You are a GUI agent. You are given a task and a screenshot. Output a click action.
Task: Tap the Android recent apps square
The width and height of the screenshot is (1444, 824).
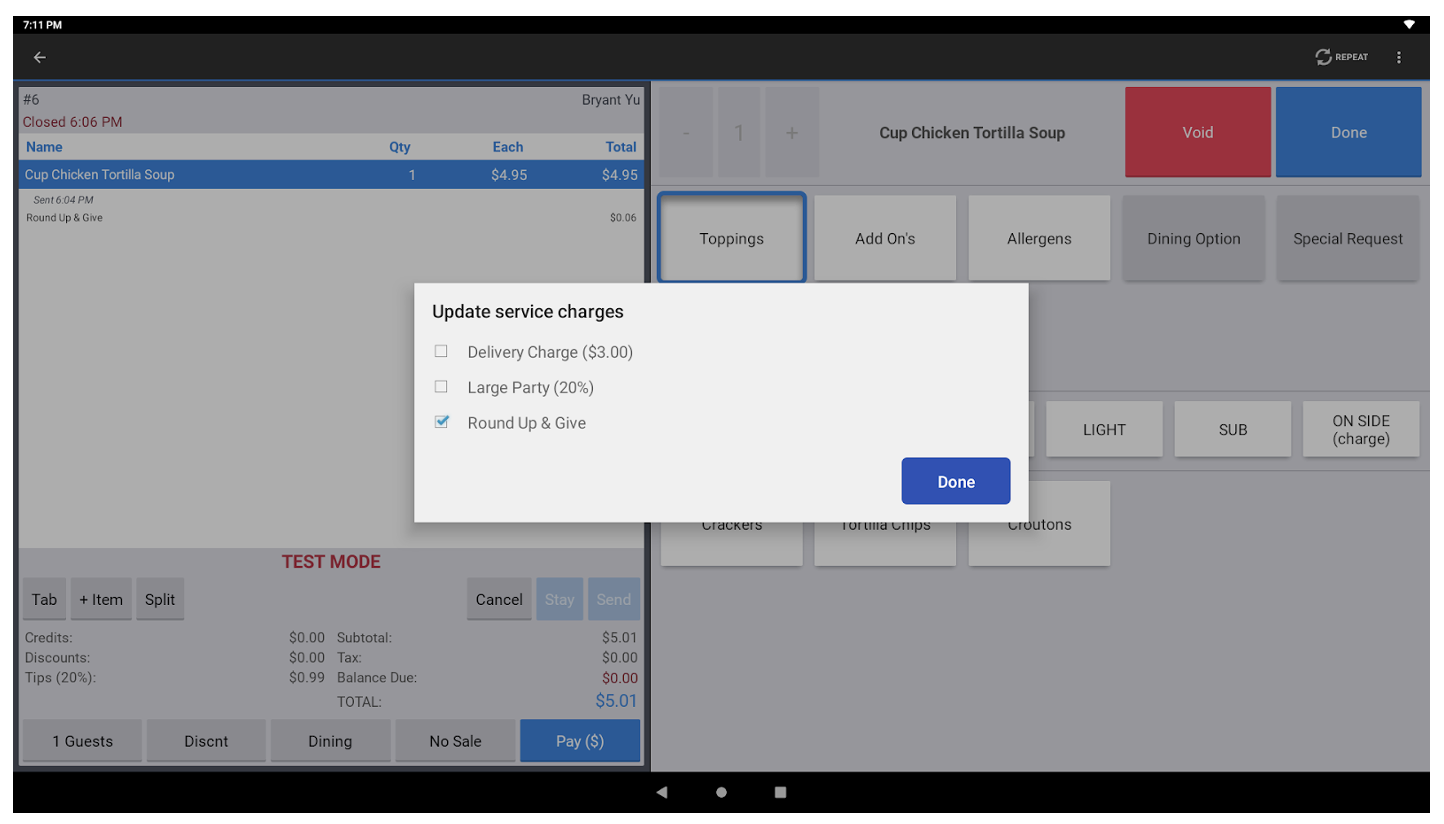[x=780, y=792]
